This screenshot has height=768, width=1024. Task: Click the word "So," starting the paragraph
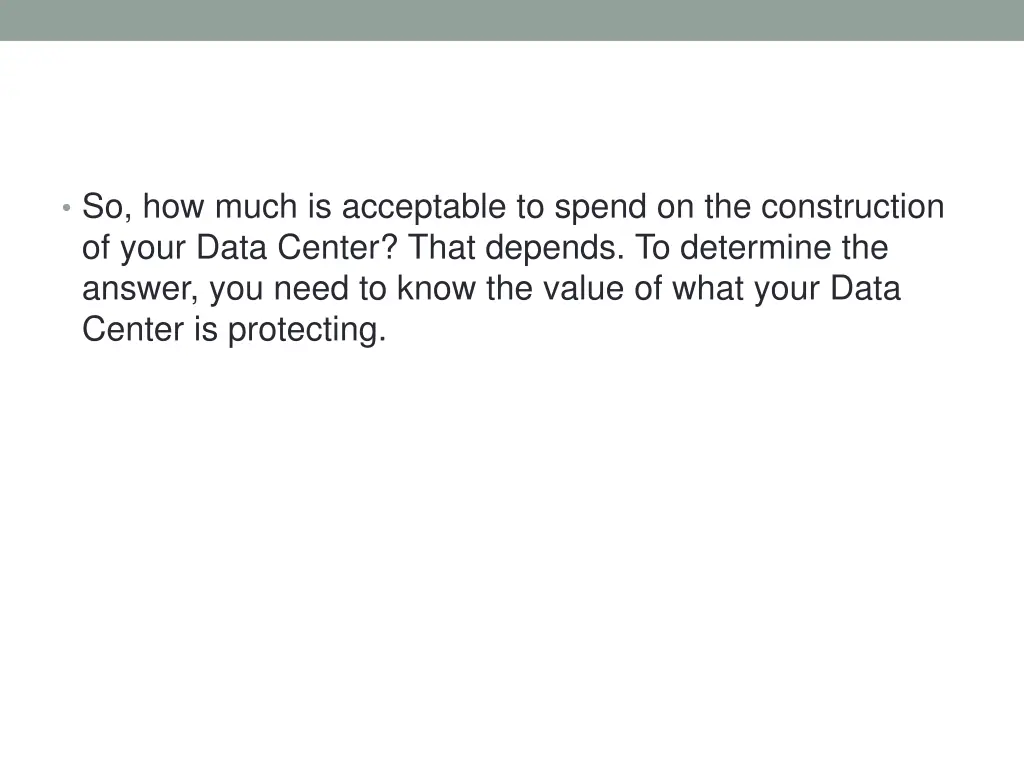[107, 207]
